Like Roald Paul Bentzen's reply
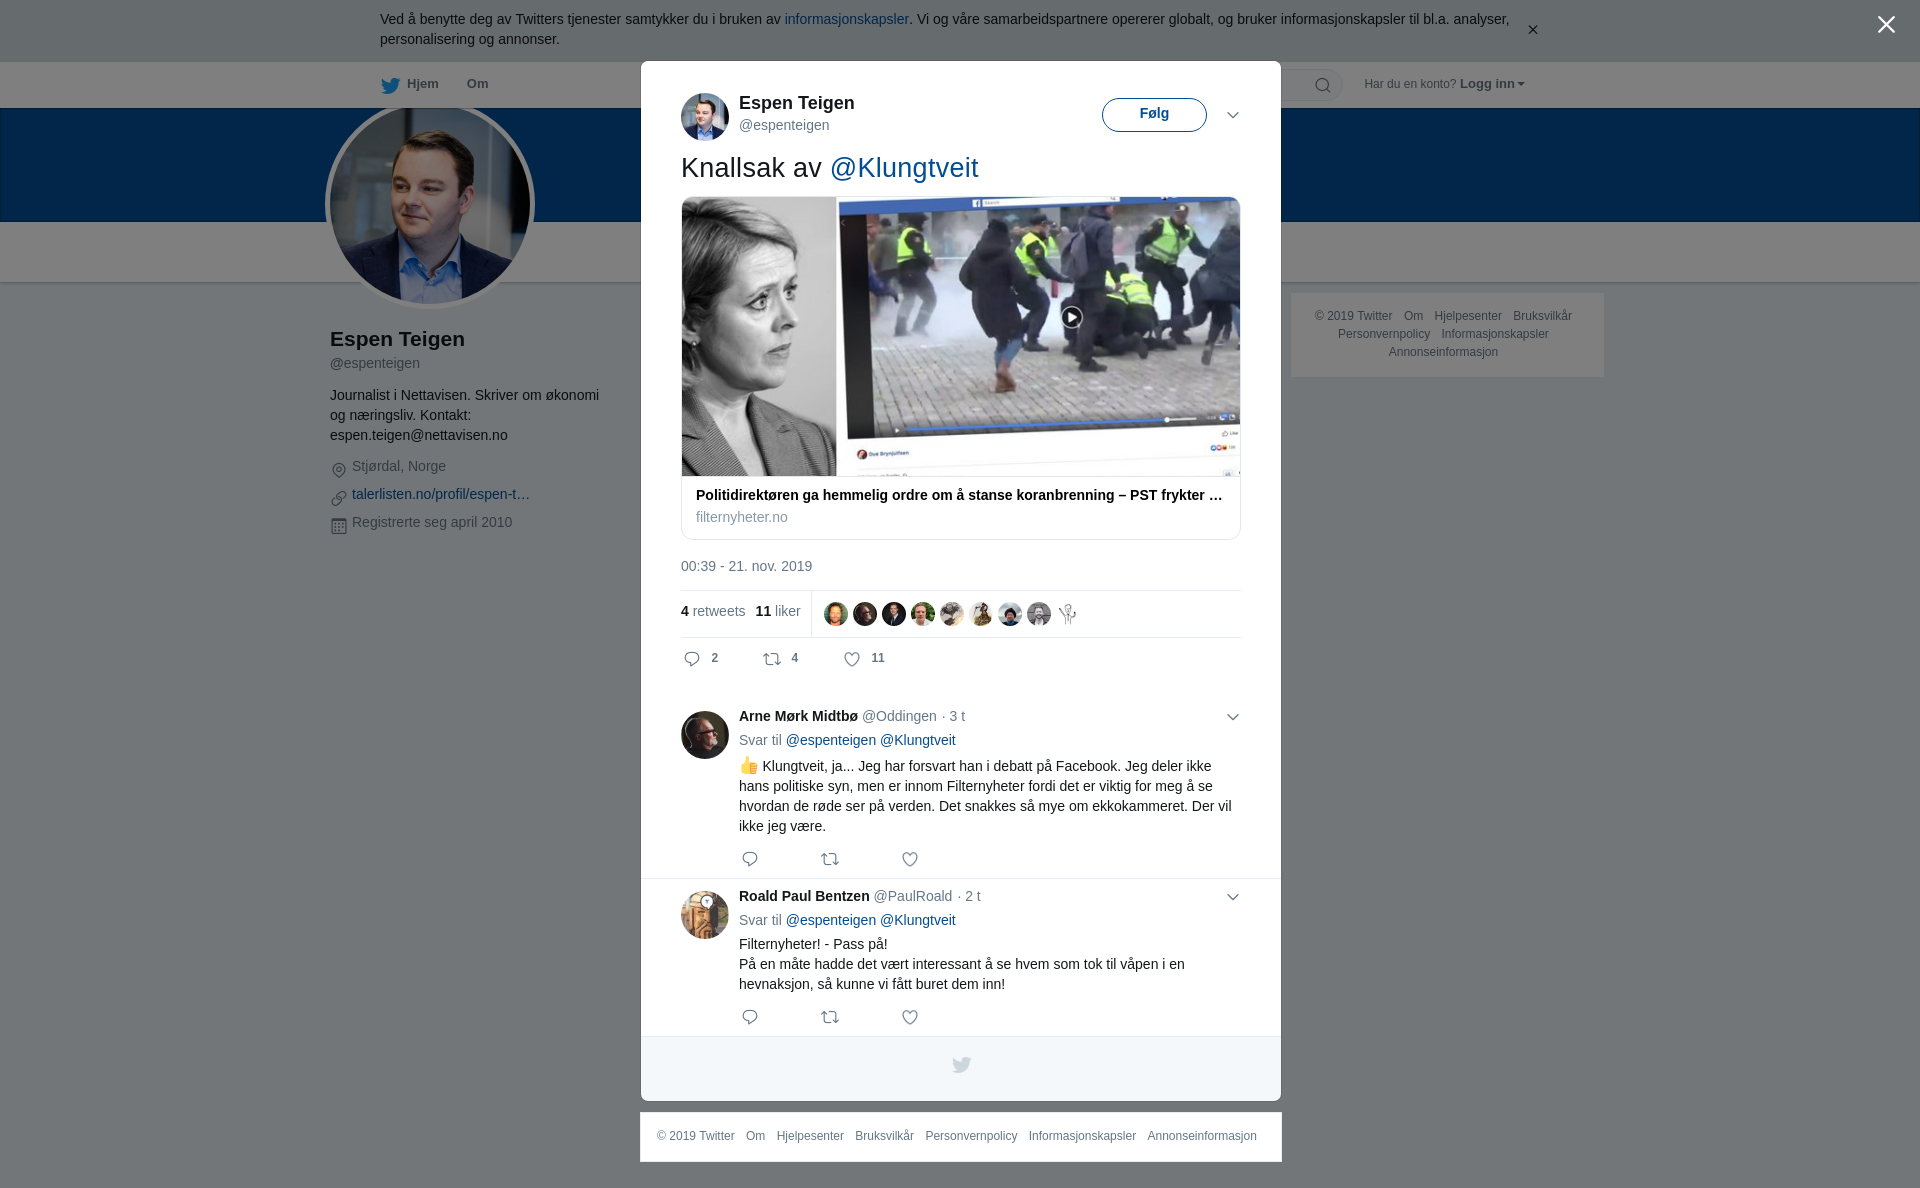 pyautogui.click(x=910, y=1017)
